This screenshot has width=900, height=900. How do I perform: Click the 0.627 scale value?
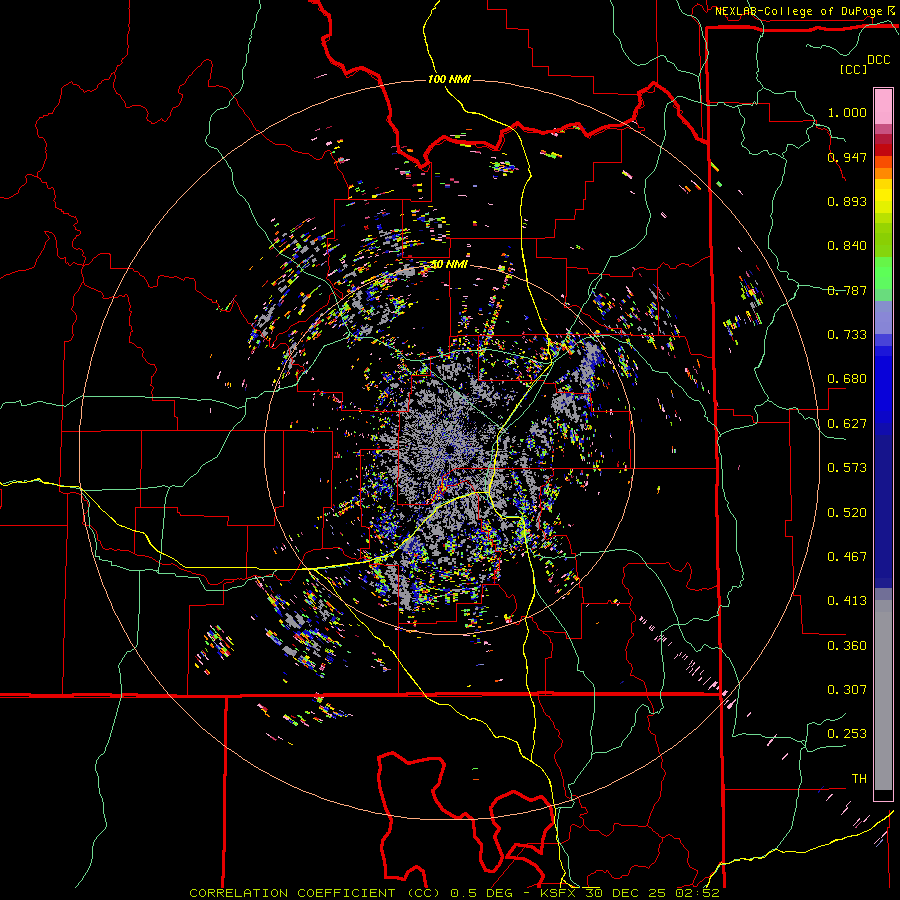847,424
